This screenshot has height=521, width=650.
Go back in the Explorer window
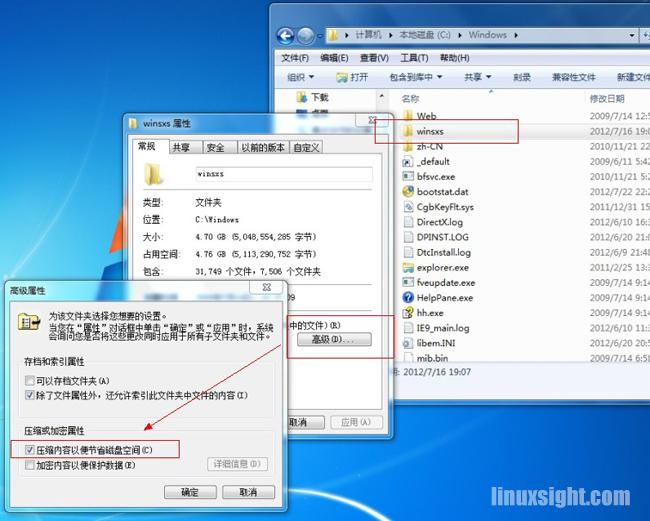(x=285, y=36)
